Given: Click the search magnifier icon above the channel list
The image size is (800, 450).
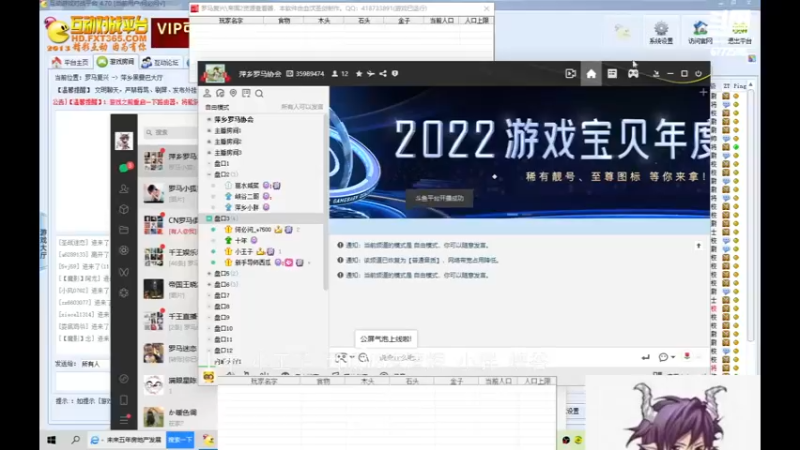Looking at the screenshot, I should pyautogui.click(x=259, y=93).
